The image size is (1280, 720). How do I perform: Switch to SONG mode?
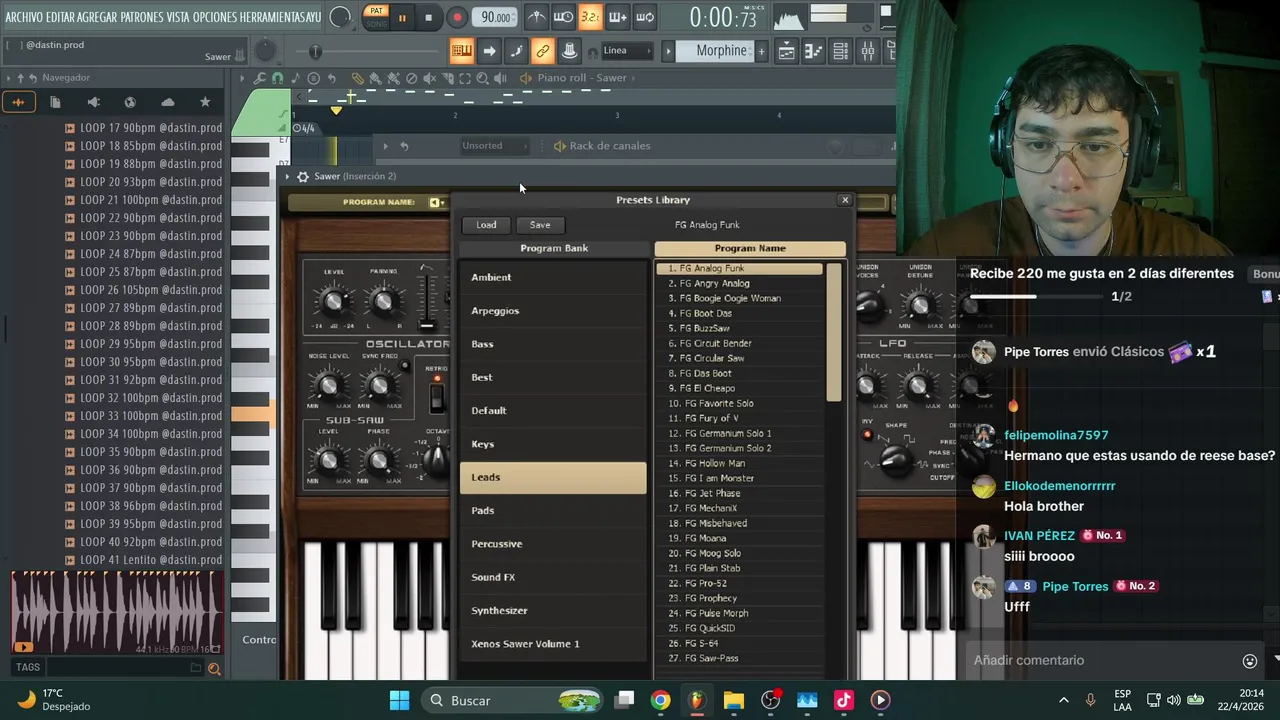pos(376,23)
